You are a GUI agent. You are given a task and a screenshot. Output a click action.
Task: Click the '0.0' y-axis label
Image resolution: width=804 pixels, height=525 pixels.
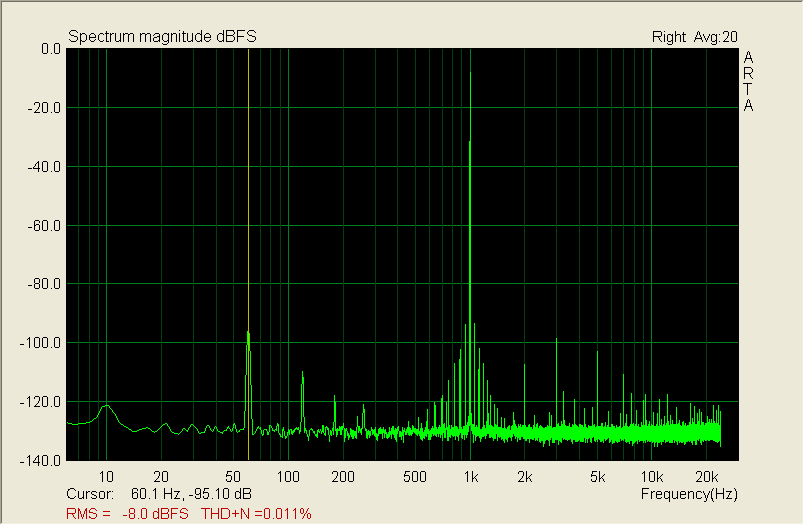pyautogui.click(x=51, y=49)
